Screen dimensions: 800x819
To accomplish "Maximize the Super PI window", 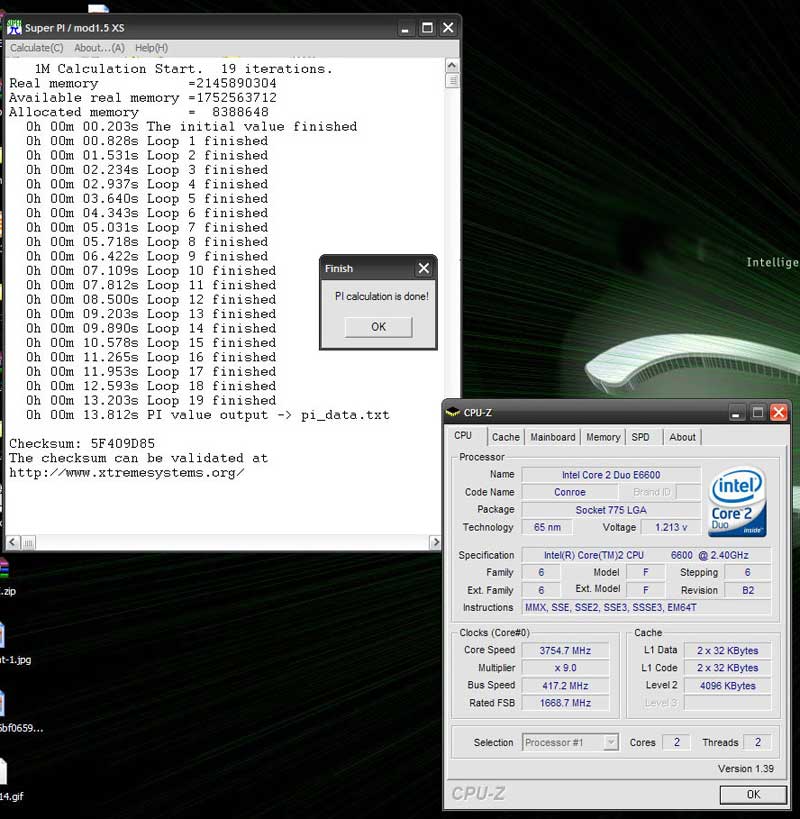I will (x=427, y=28).
